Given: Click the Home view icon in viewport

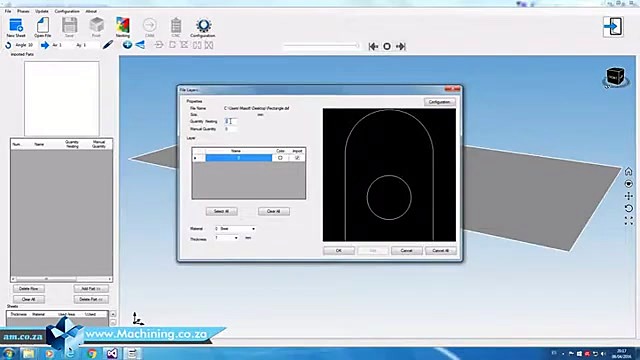Looking at the screenshot, I should pos(629,171).
